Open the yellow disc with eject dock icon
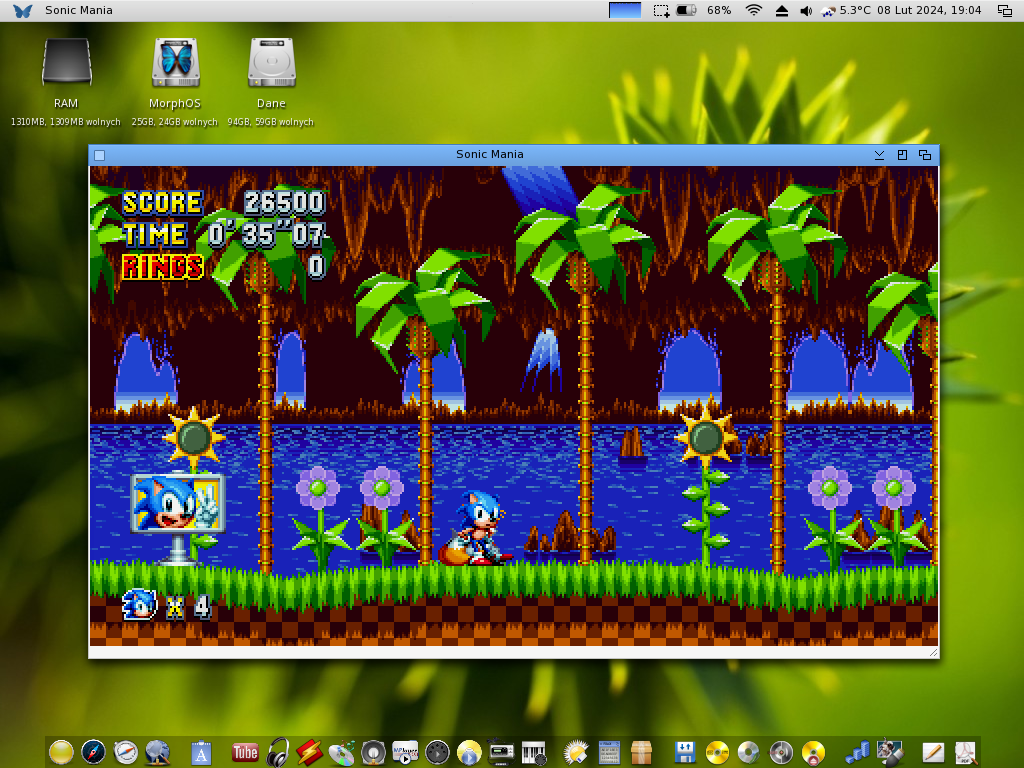 click(x=813, y=752)
